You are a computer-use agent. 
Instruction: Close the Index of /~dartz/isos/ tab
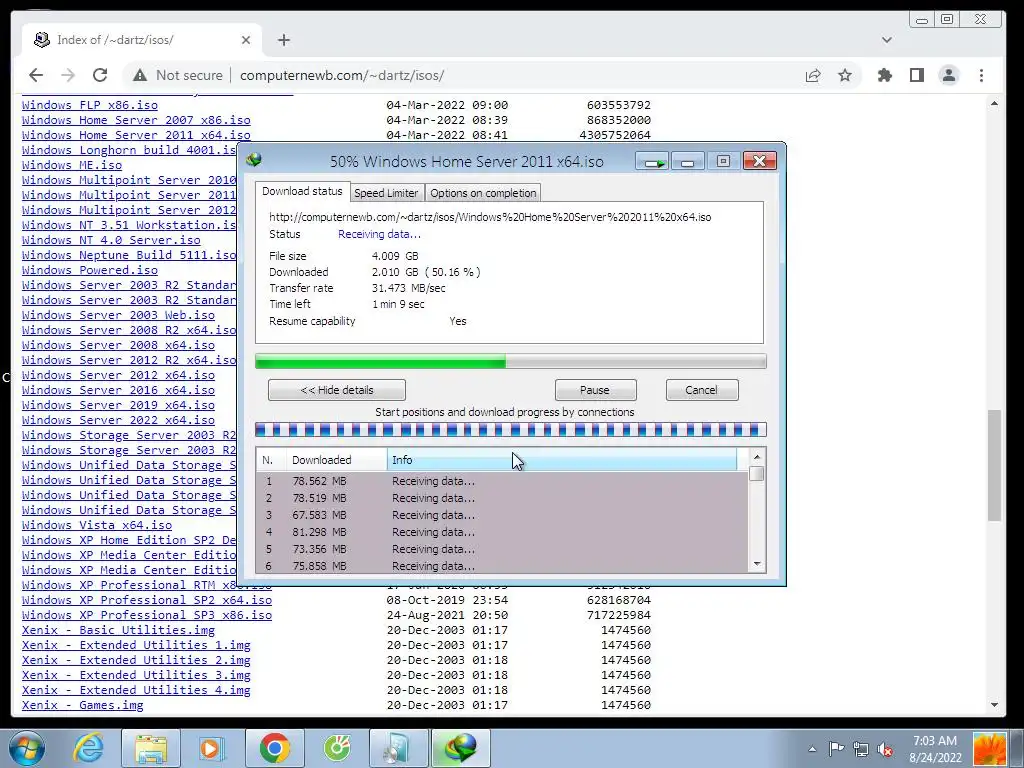coord(246,40)
